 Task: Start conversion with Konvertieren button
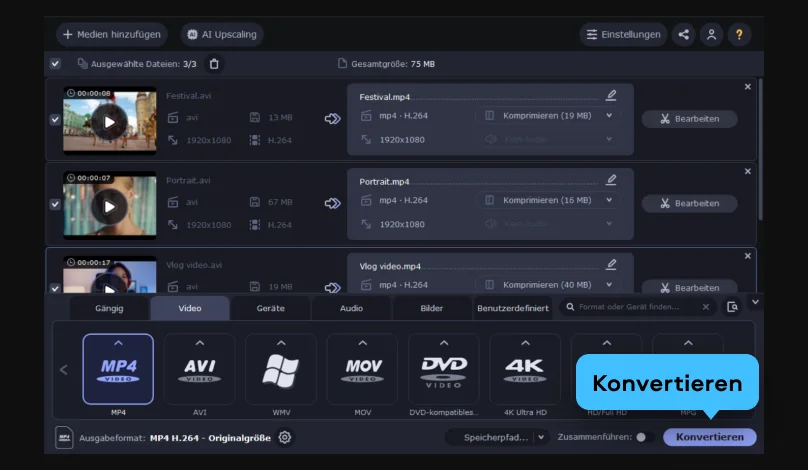[710, 437]
